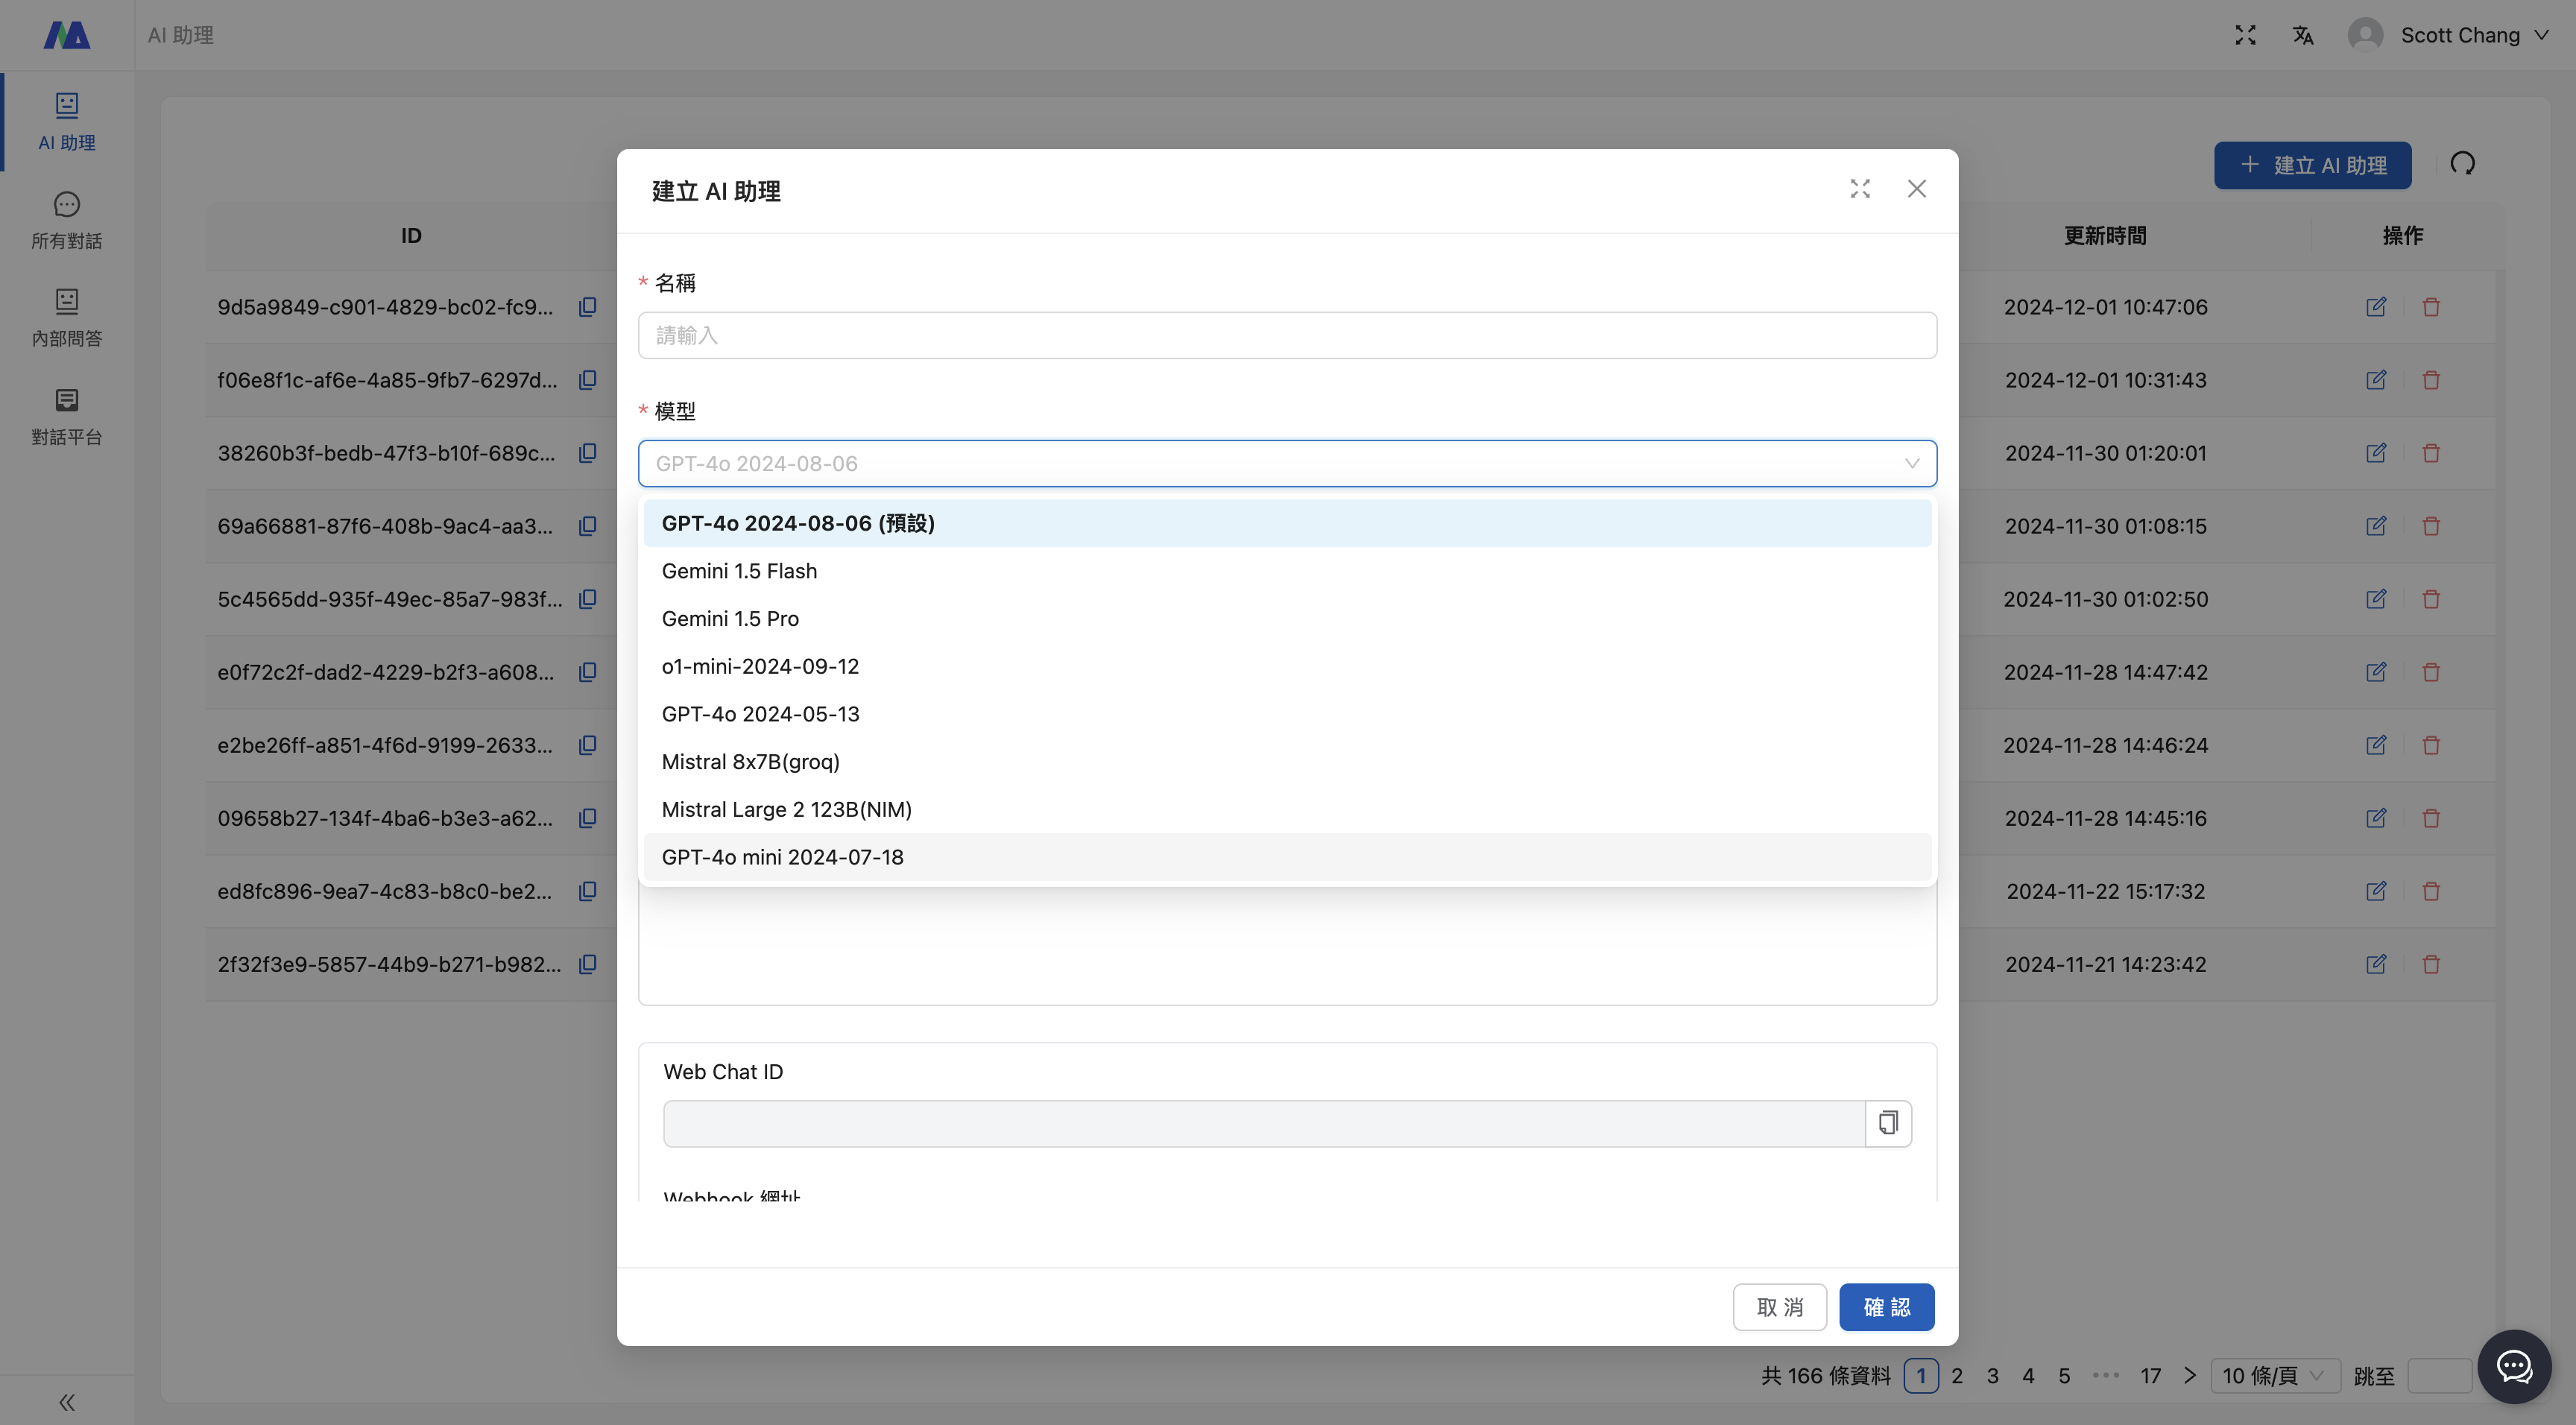Click the copy icon beside Web Chat ID
Viewport: 2576px width, 1425px height.
tap(1888, 1123)
